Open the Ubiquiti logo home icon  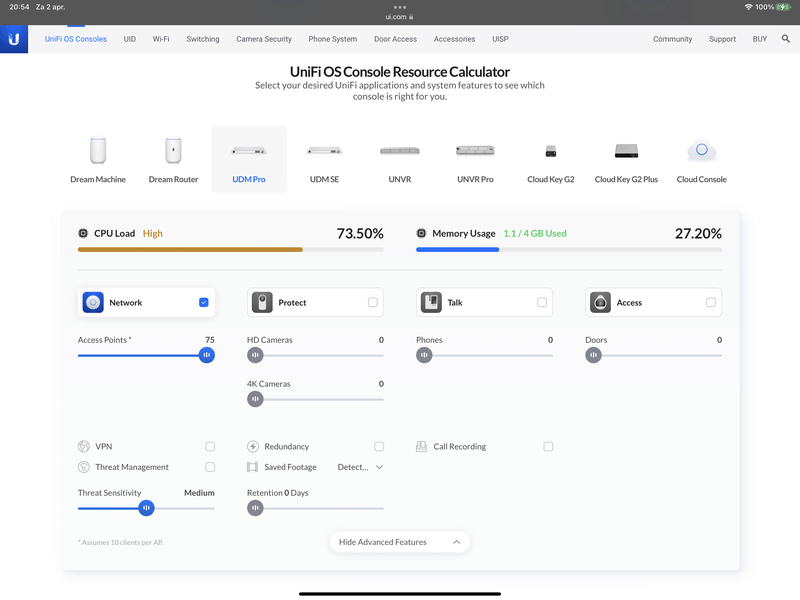pos(14,39)
